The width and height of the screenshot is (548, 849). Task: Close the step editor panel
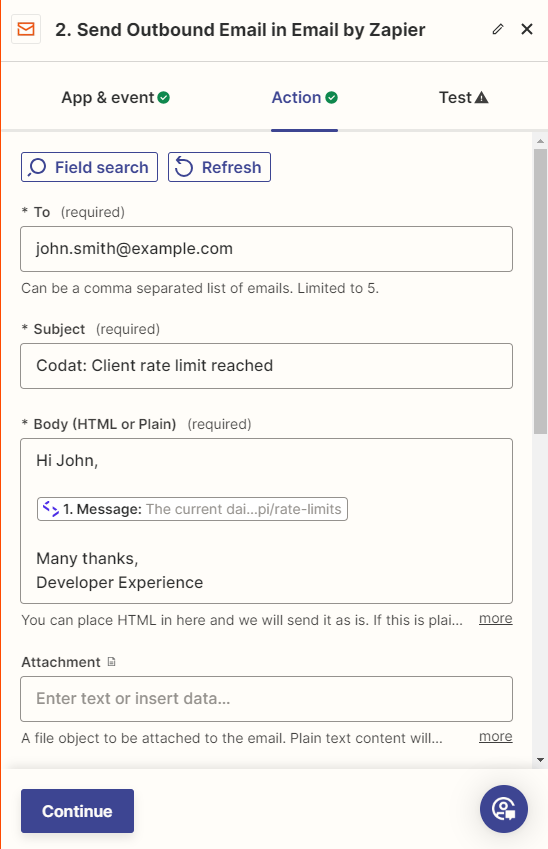527,29
